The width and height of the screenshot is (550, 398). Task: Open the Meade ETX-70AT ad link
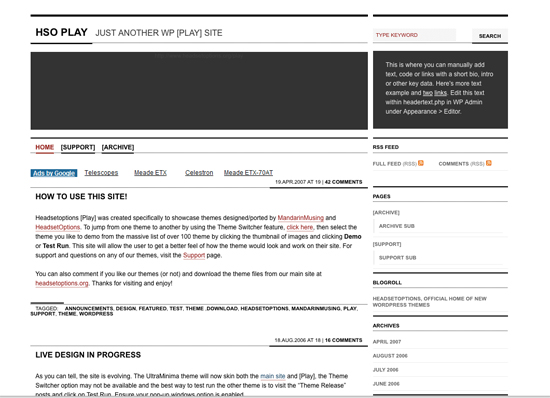coord(248,173)
